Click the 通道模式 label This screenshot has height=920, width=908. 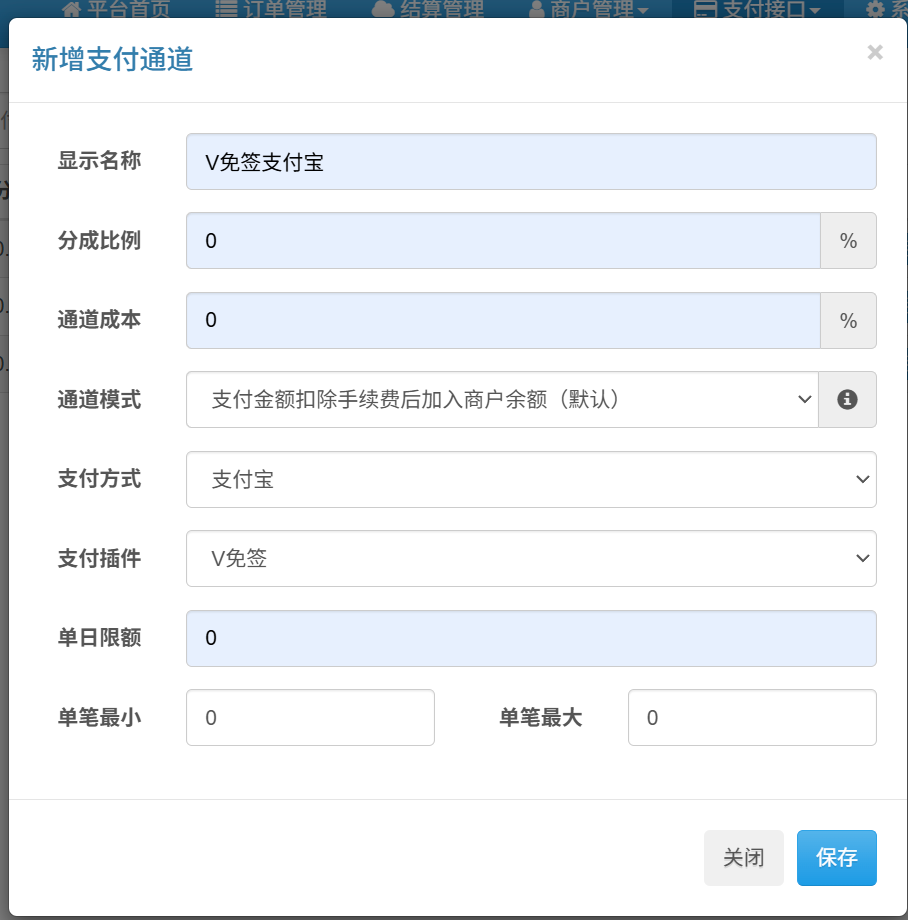(99, 400)
